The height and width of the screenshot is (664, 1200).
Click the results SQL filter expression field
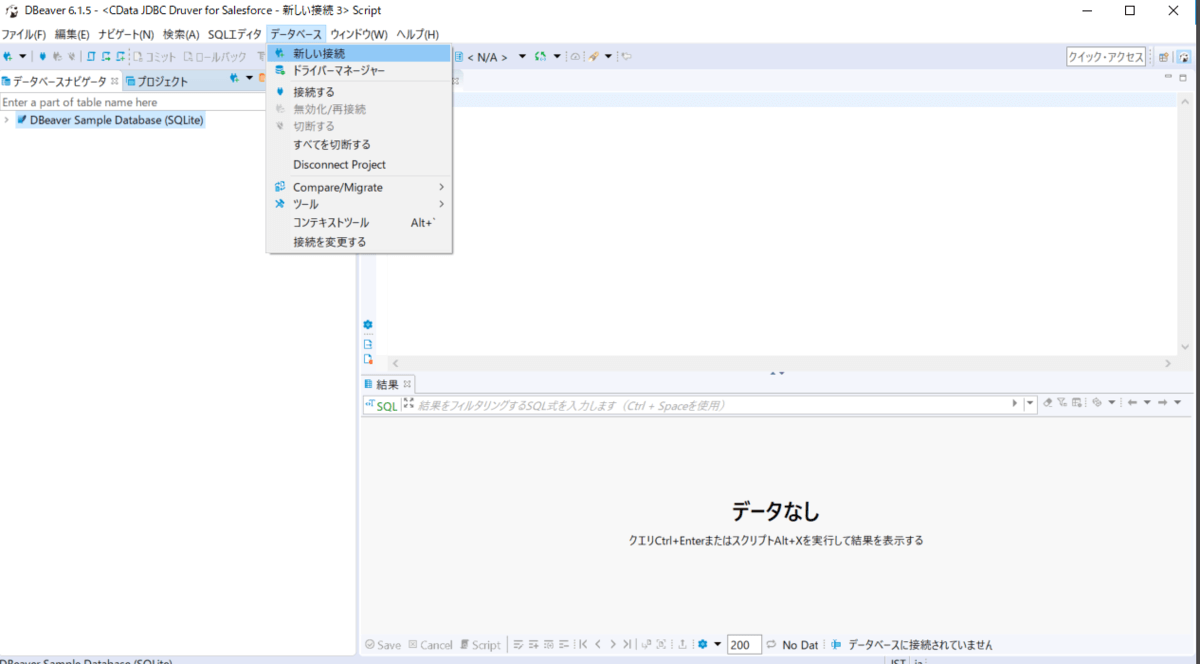[x=713, y=405]
